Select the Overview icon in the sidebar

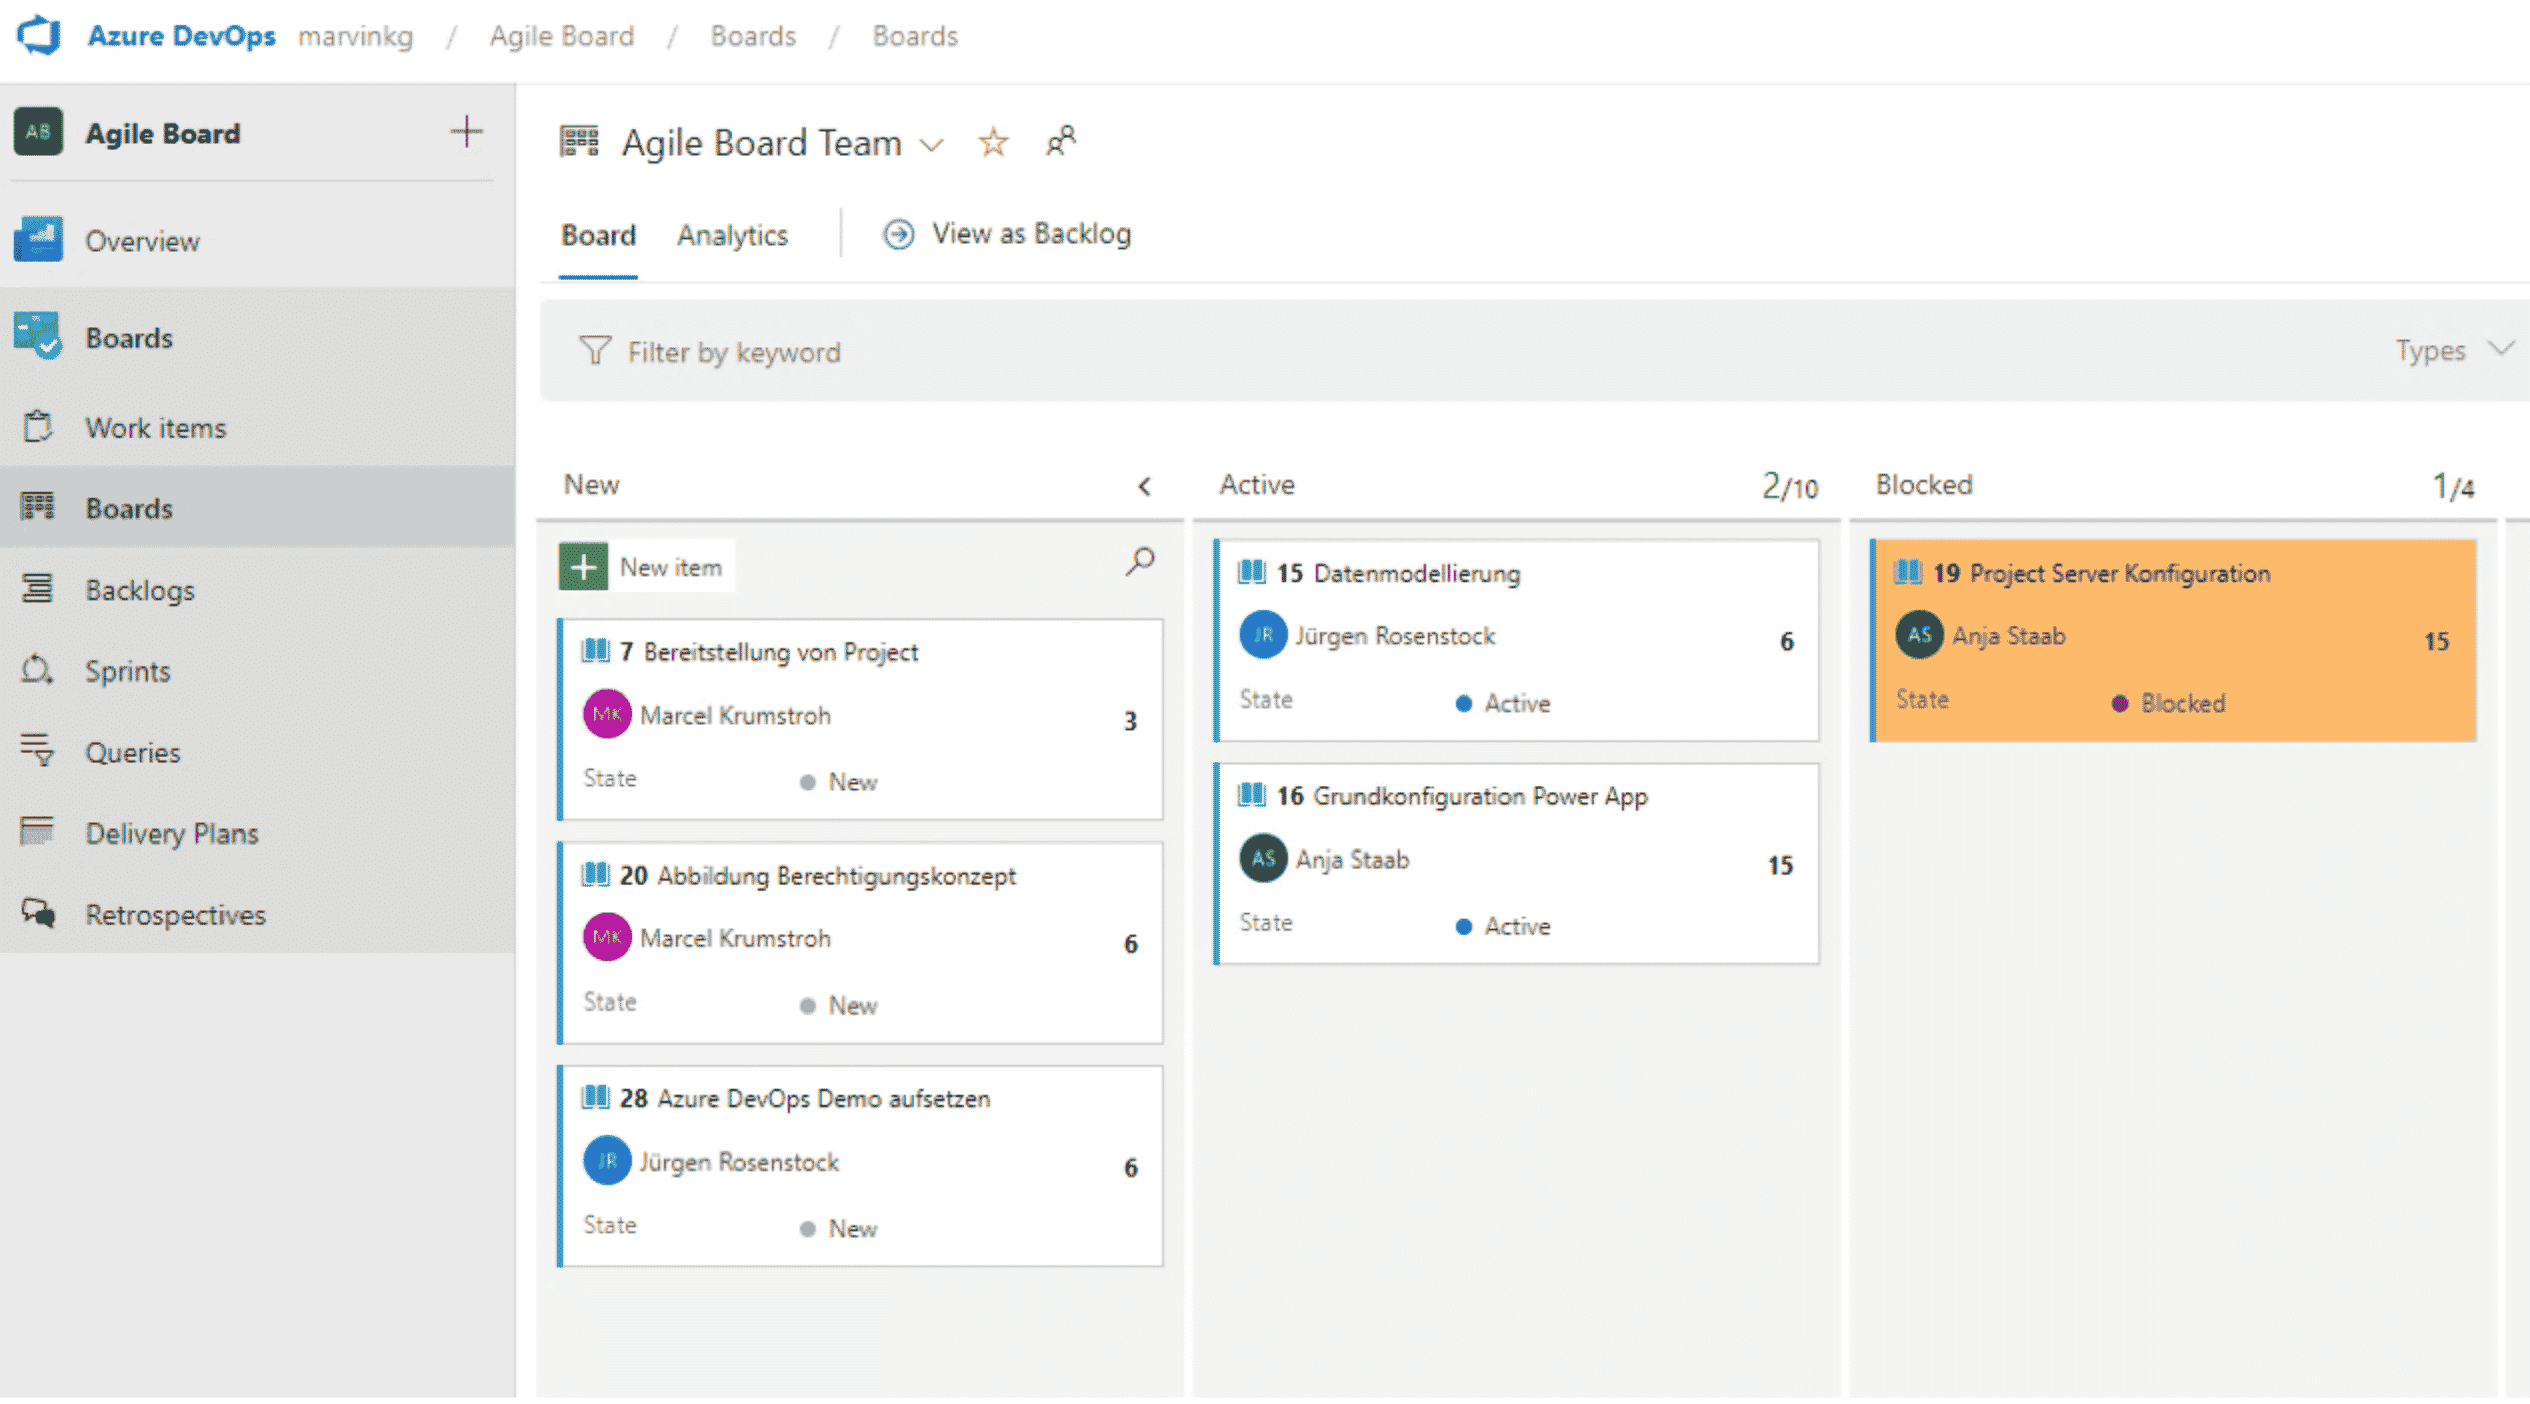click(38, 240)
